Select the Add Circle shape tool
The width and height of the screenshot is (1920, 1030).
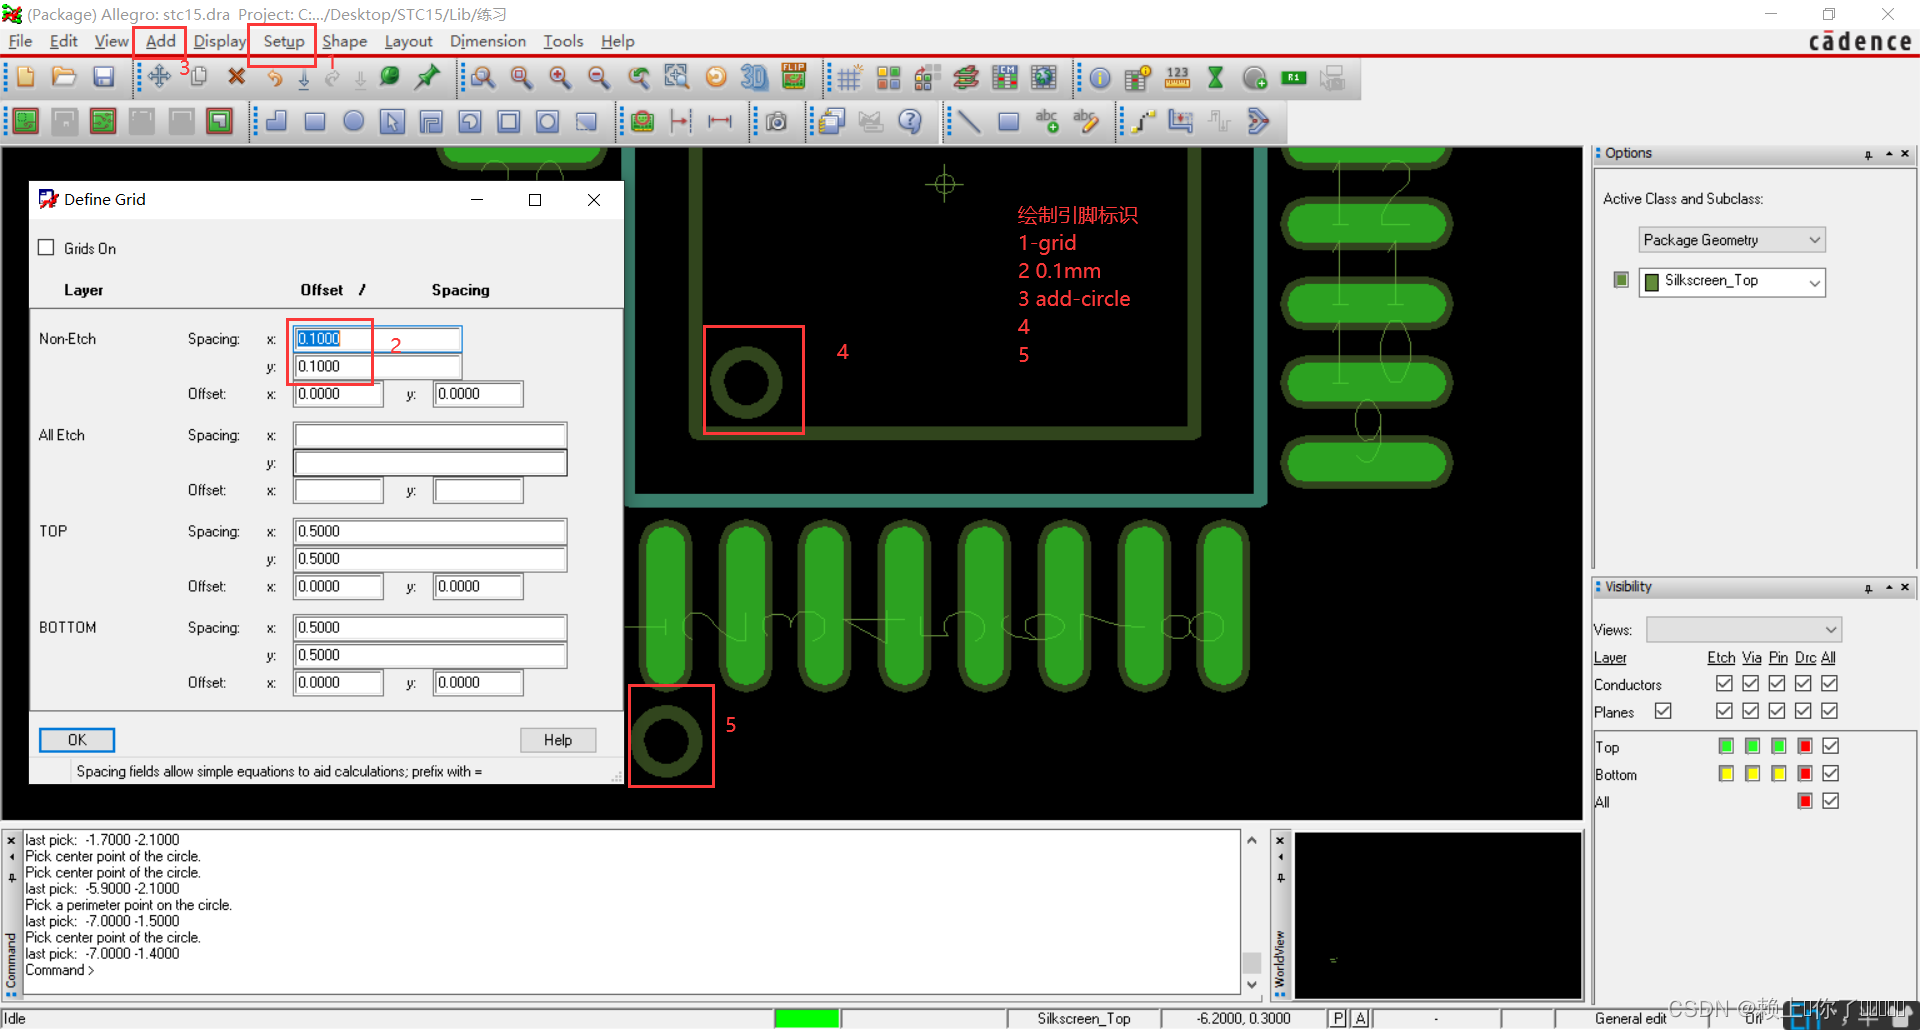click(x=353, y=121)
